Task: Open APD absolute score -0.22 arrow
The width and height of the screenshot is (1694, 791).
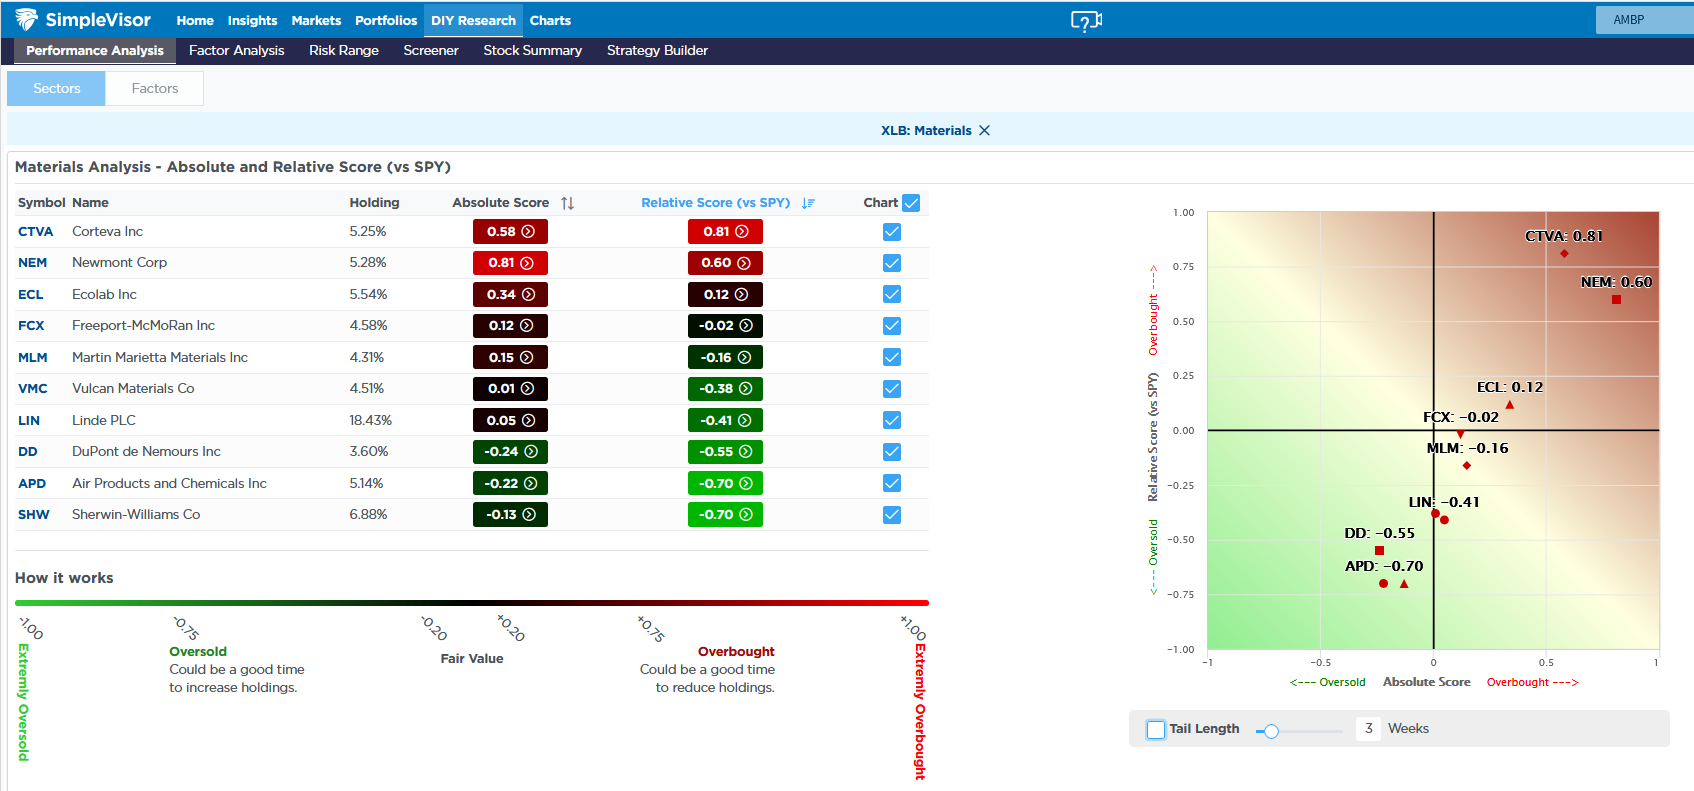Action: point(531,483)
